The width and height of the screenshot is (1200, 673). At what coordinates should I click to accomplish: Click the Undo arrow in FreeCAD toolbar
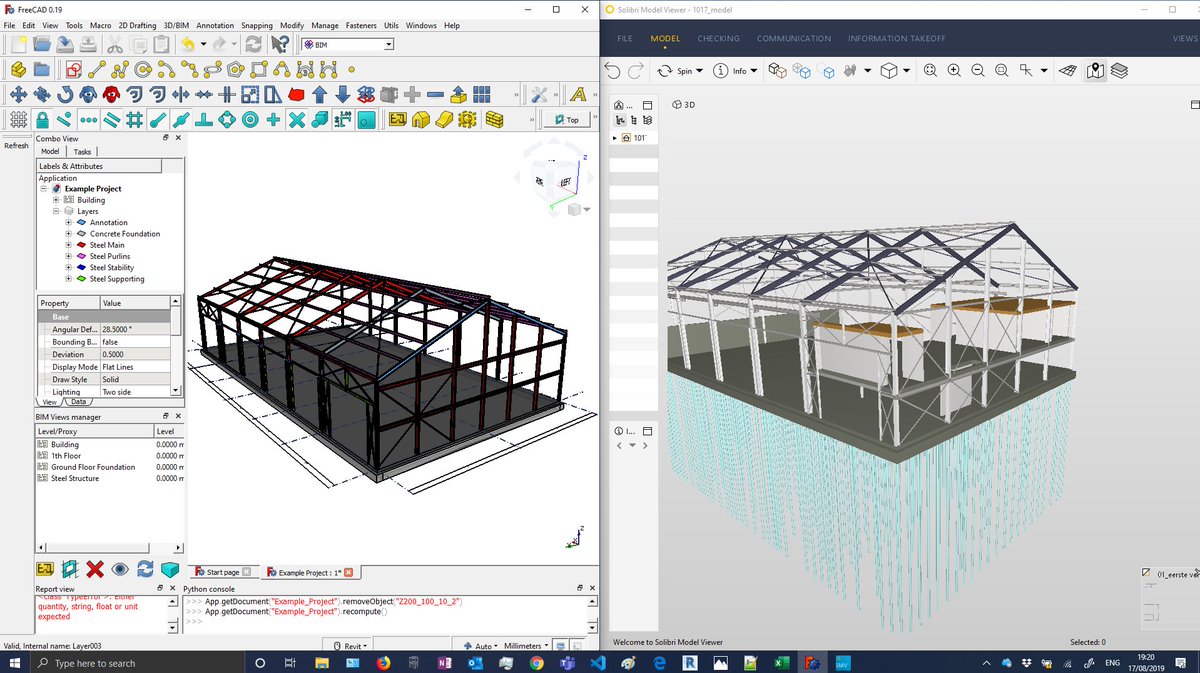click(x=186, y=44)
